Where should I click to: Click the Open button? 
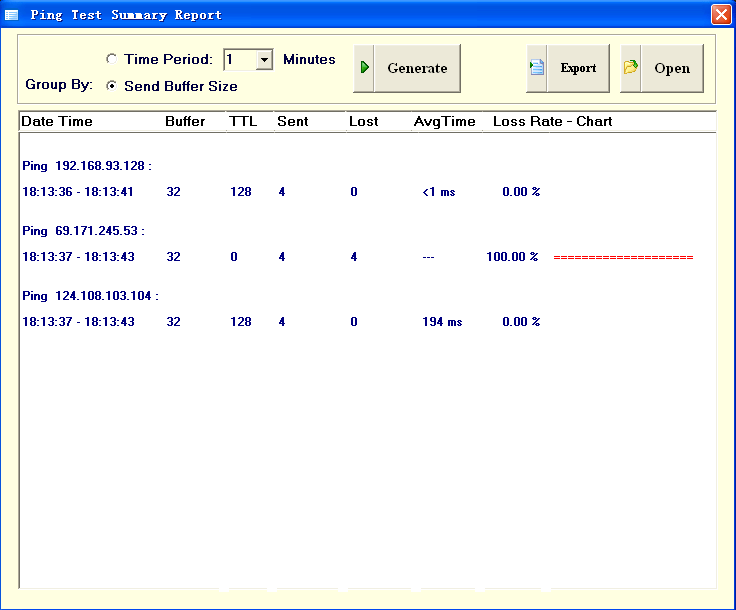point(662,69)
